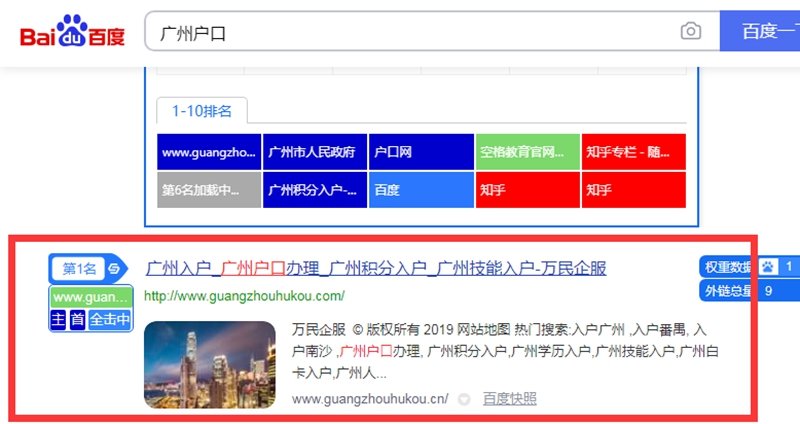This screenshot has width=800, height=424.
Task: Click the green www.guan... domain label
Action: click(x=91, y=297)
